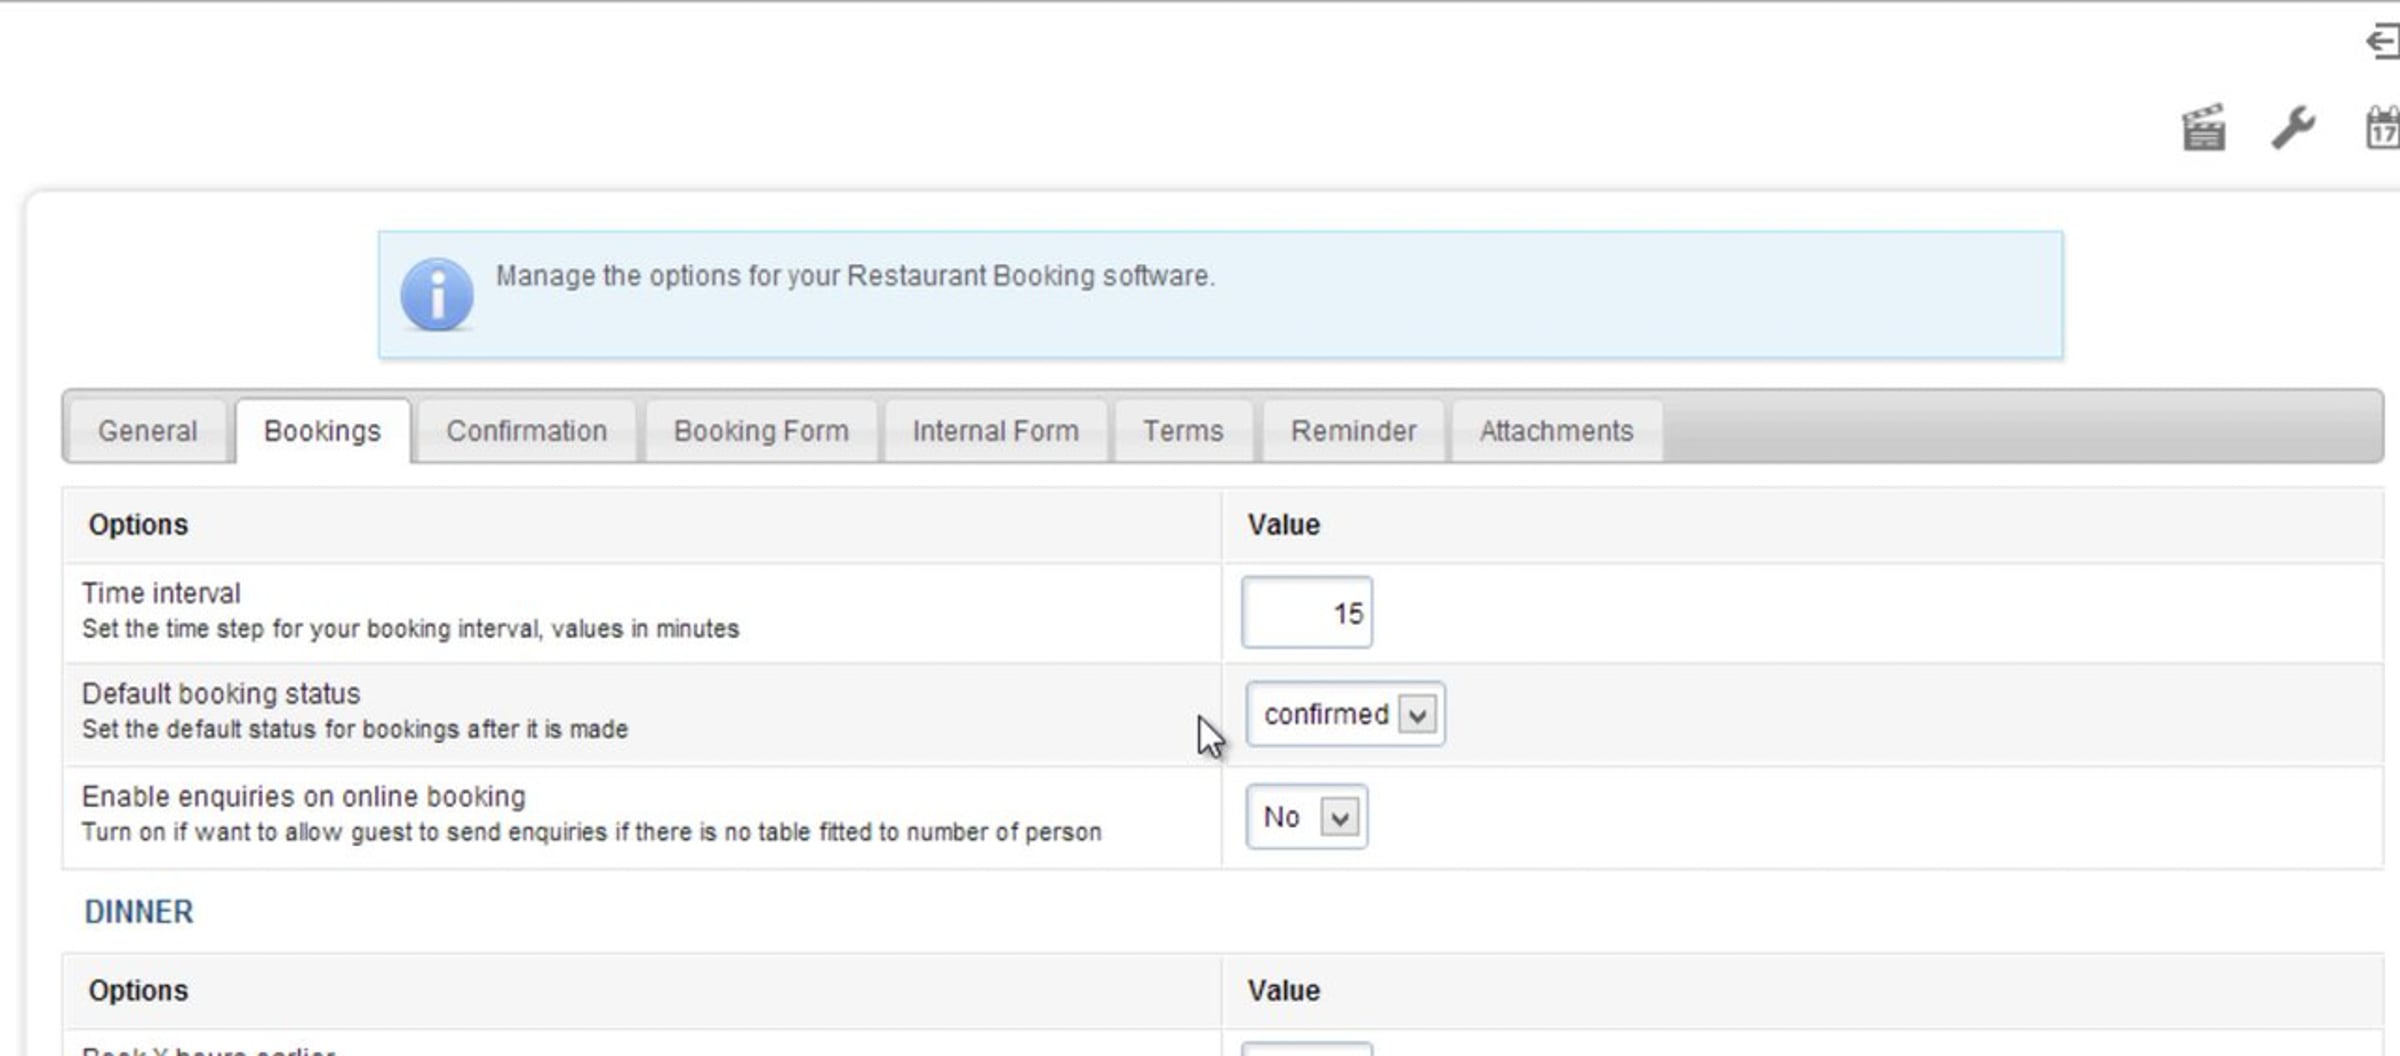The height and width of the screenshot is (1056, 2400).
Task: Click the Manage the options banner text
Action: coord(855,276)
